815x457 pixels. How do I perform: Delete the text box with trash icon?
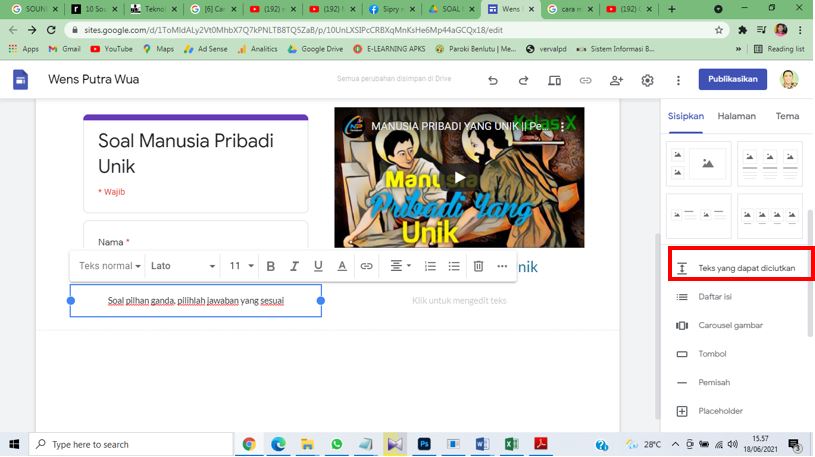tap(478, 266)
